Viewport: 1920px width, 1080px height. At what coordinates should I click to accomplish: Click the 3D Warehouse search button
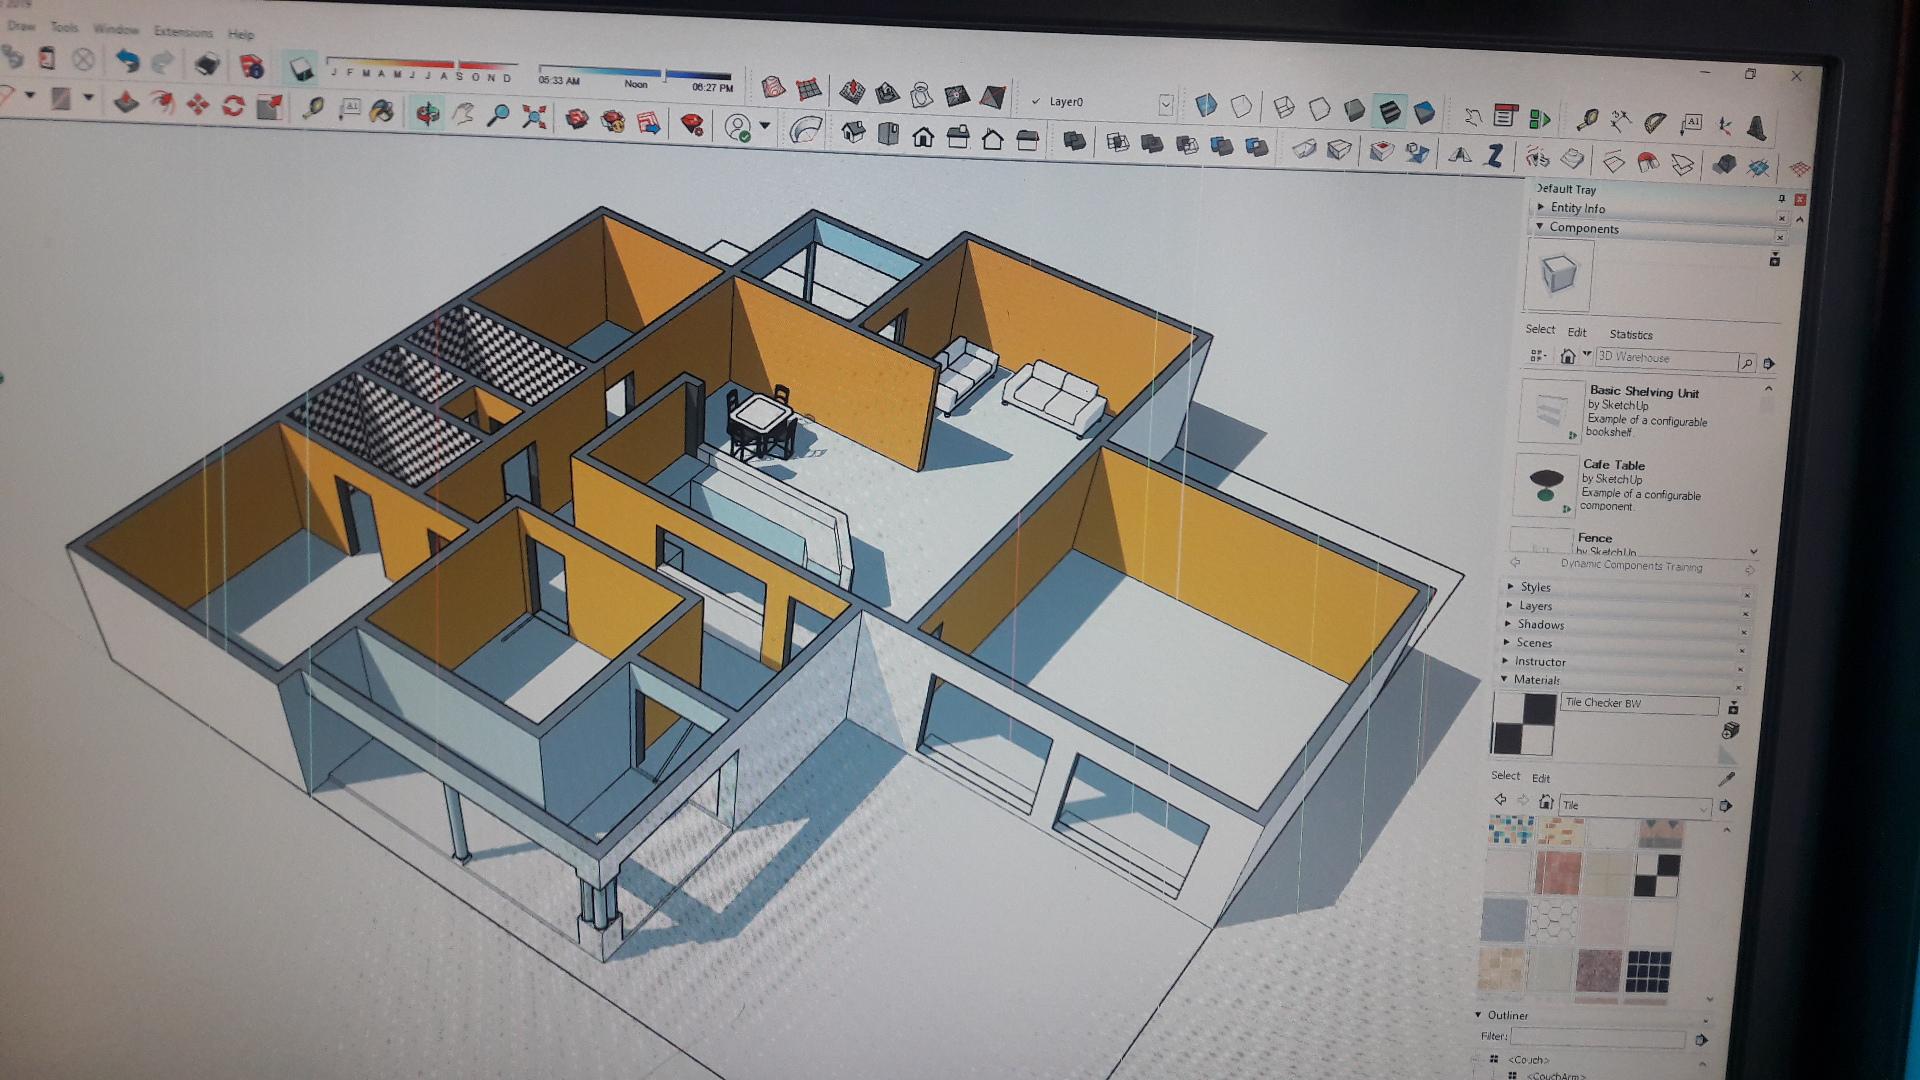(x=1746, y=363)
